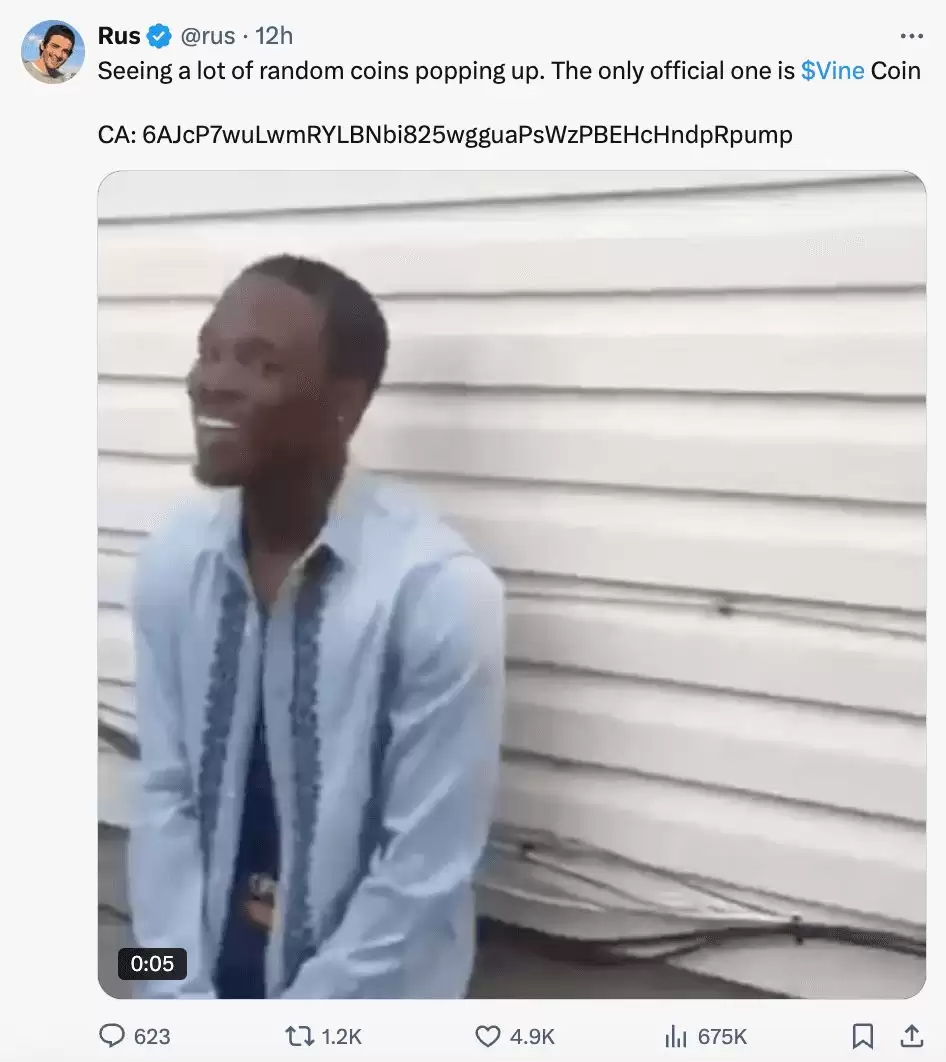Click the contract address text line
Screen dimensions: 946x1062
point(445,134)
